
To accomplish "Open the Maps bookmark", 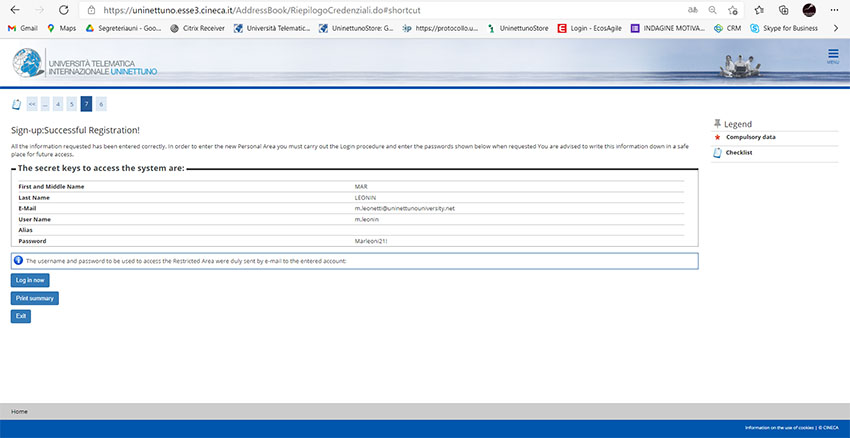I will (61, 28).
